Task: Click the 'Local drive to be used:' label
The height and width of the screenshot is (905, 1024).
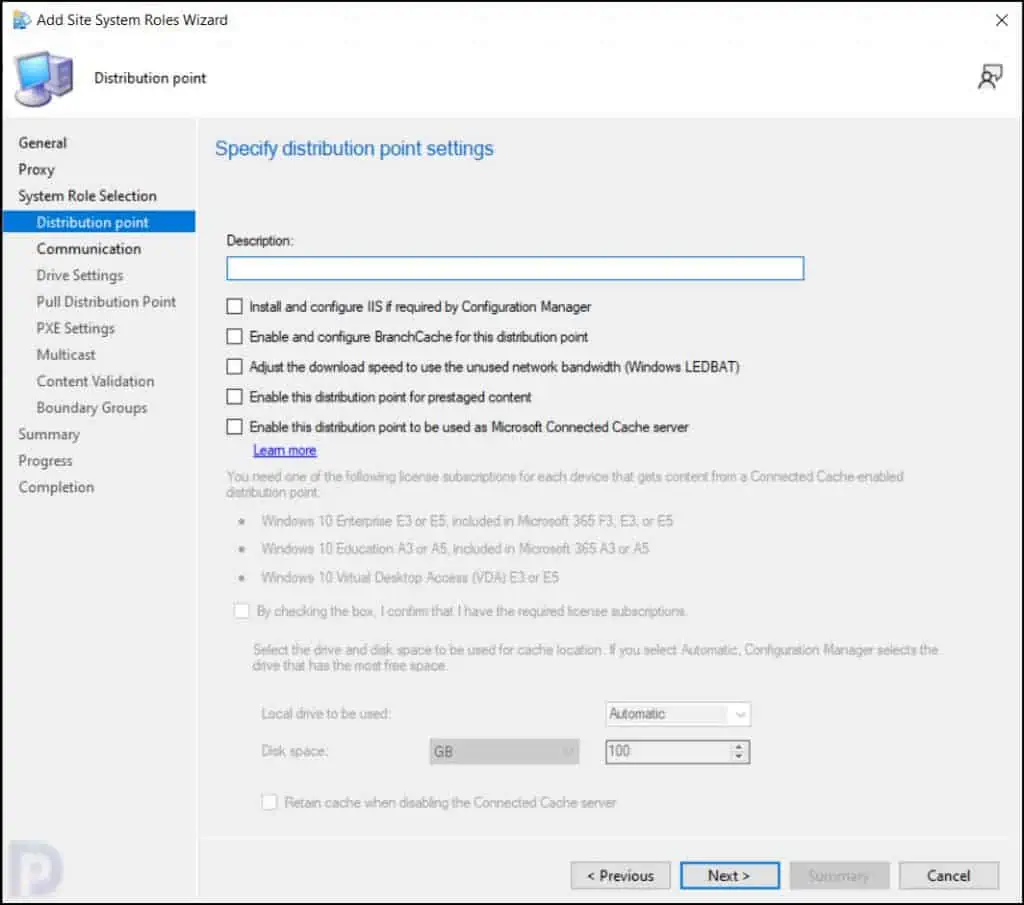Action: coord(326,714)
